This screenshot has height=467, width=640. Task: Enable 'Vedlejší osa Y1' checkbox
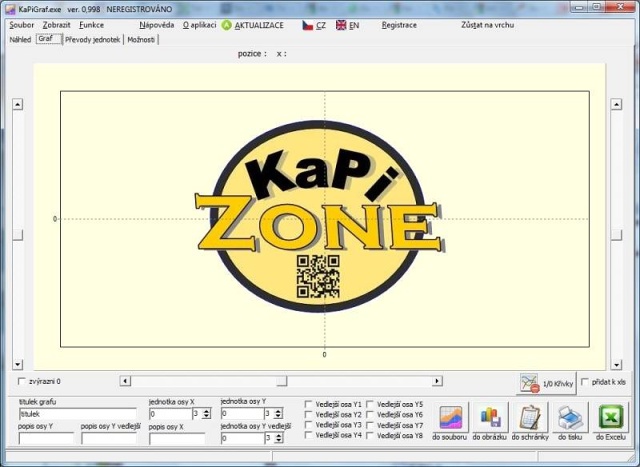coord(309,404)
